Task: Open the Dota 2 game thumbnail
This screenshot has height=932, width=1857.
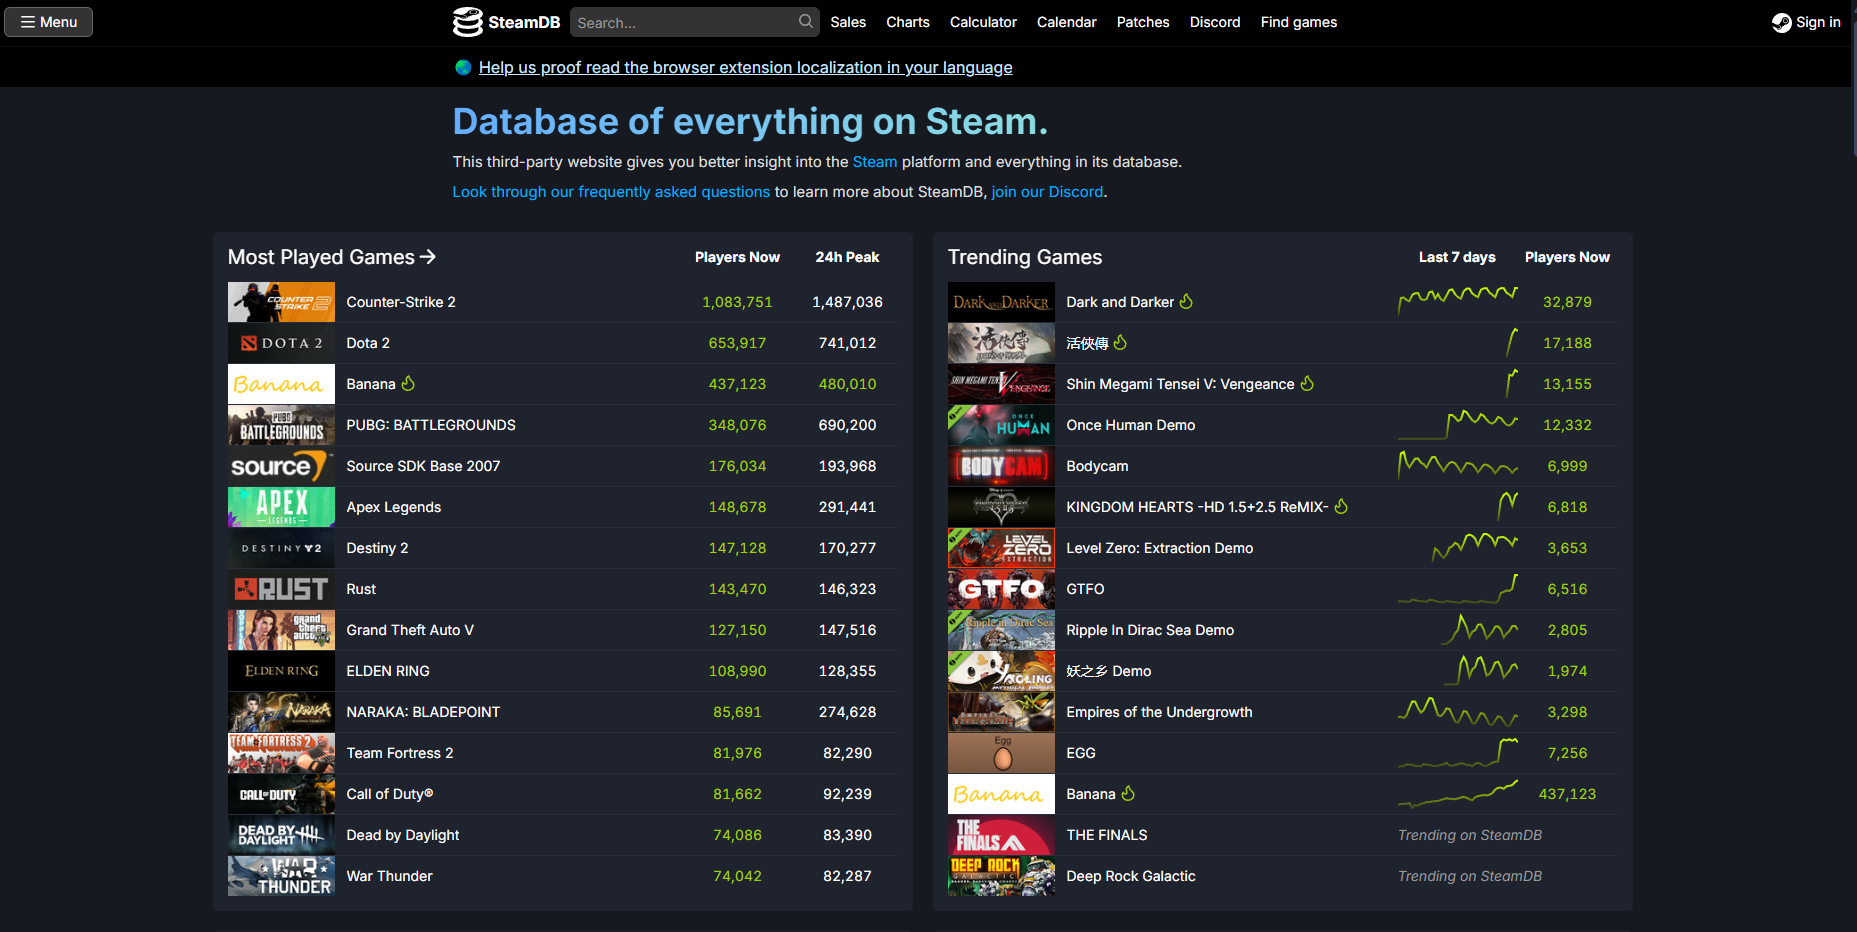Action: 281,343
